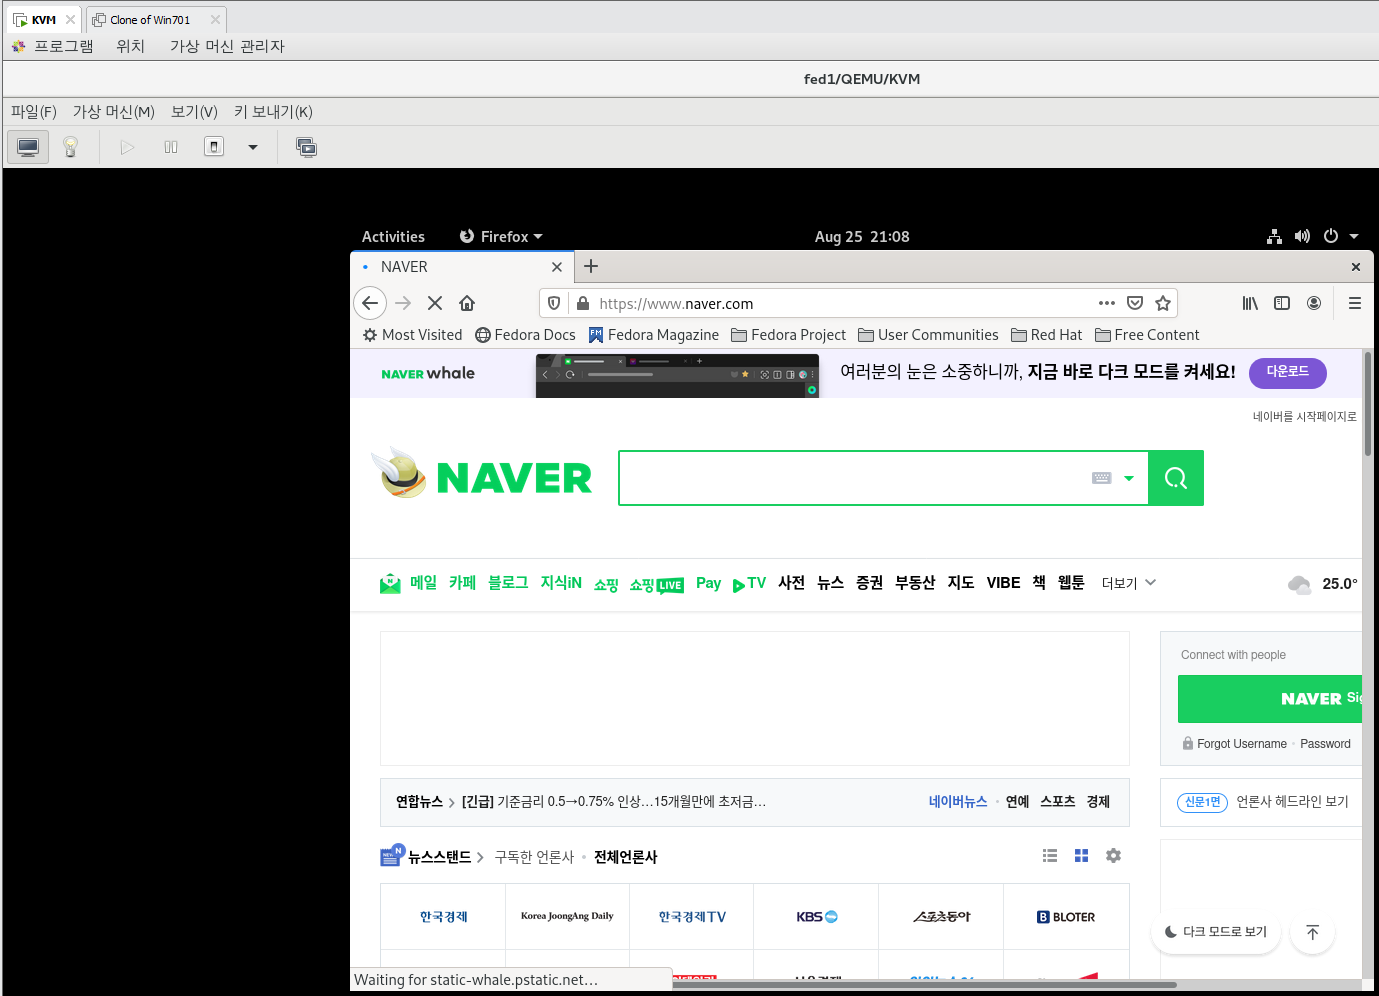Pause the virtual machine

[171, 147]
